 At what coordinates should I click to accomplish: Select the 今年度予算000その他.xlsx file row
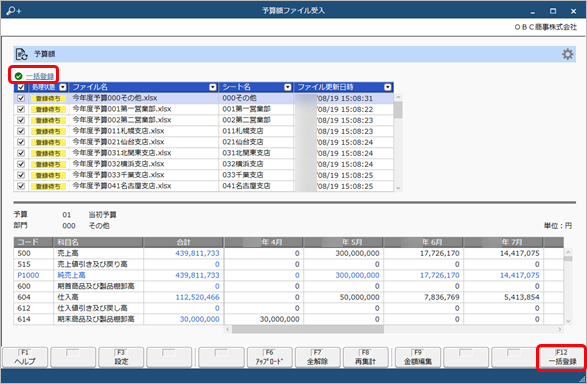[x=204, y=98]
